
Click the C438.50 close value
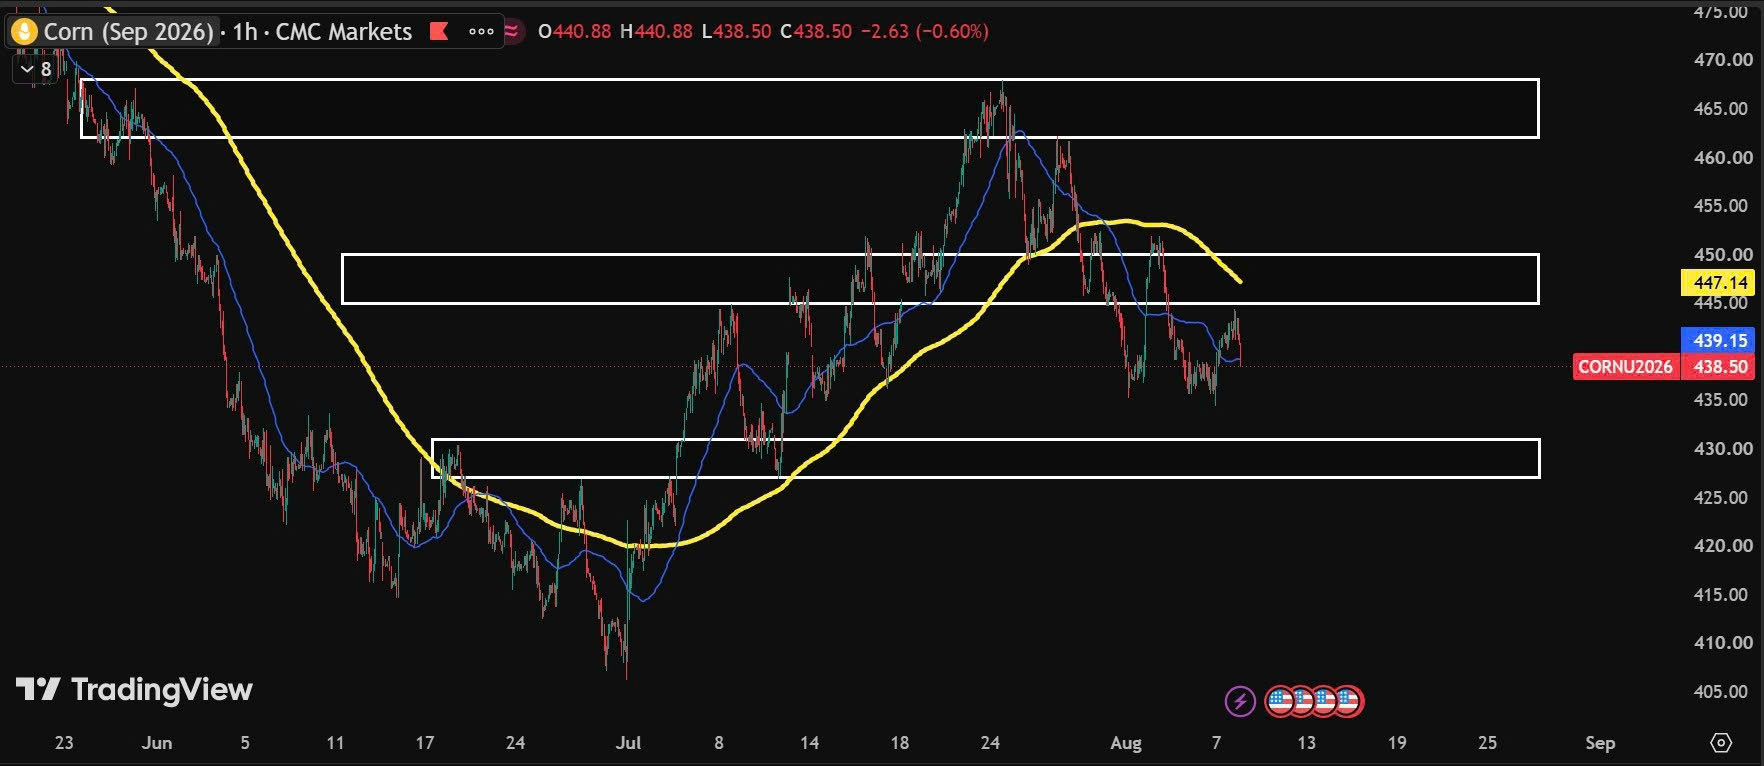coord(816,31)
